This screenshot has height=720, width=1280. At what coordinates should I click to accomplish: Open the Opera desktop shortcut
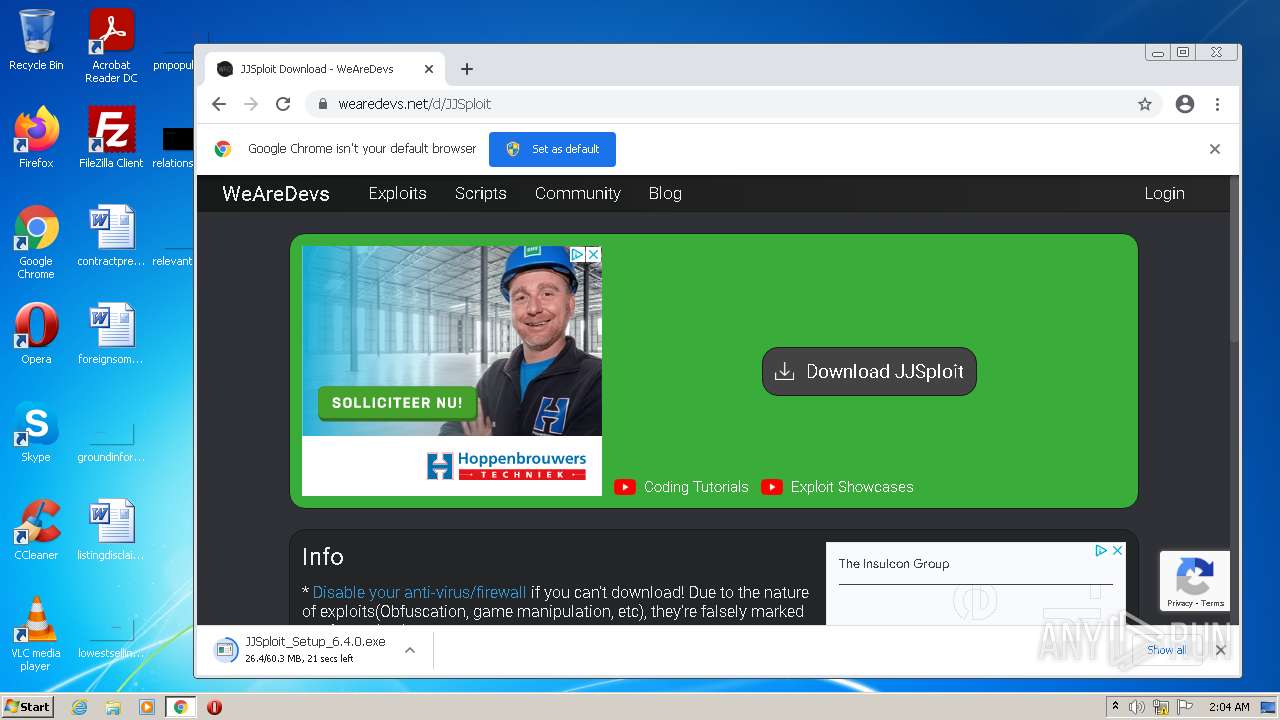36,333
